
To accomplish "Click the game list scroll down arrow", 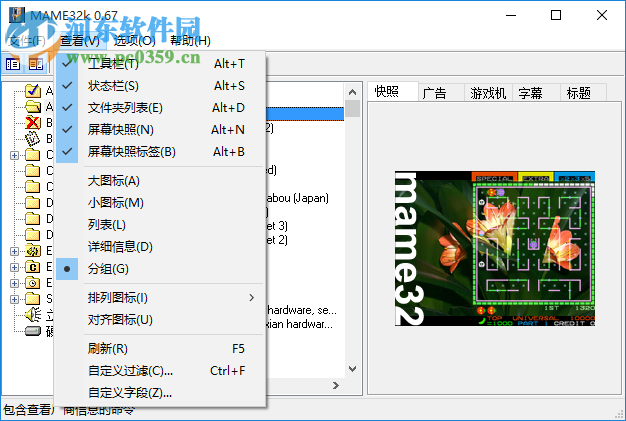I will tap(353, 369).
